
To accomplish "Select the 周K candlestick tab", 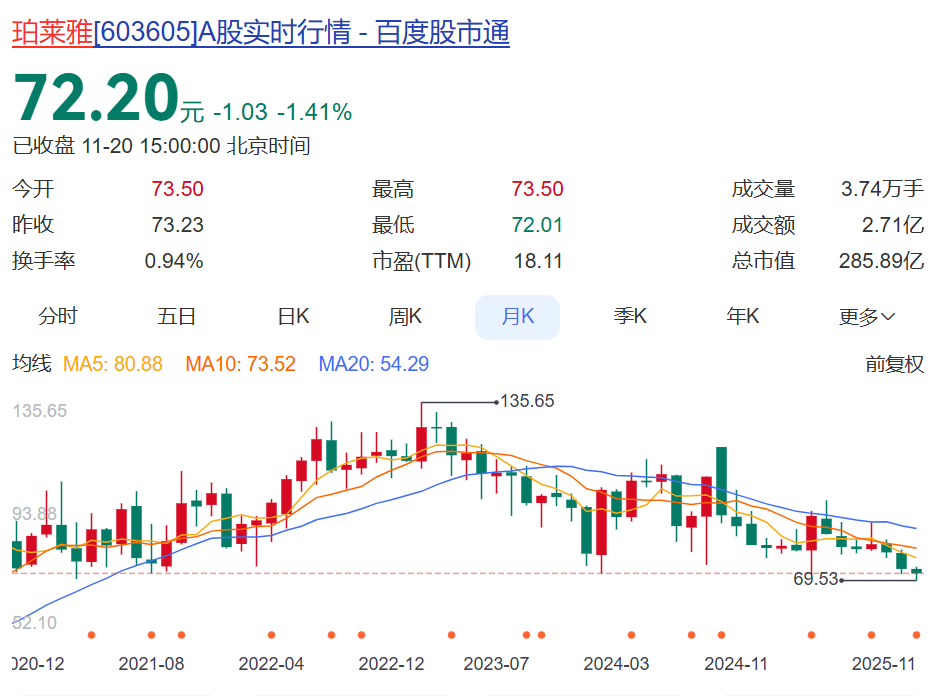I will 405,317.
